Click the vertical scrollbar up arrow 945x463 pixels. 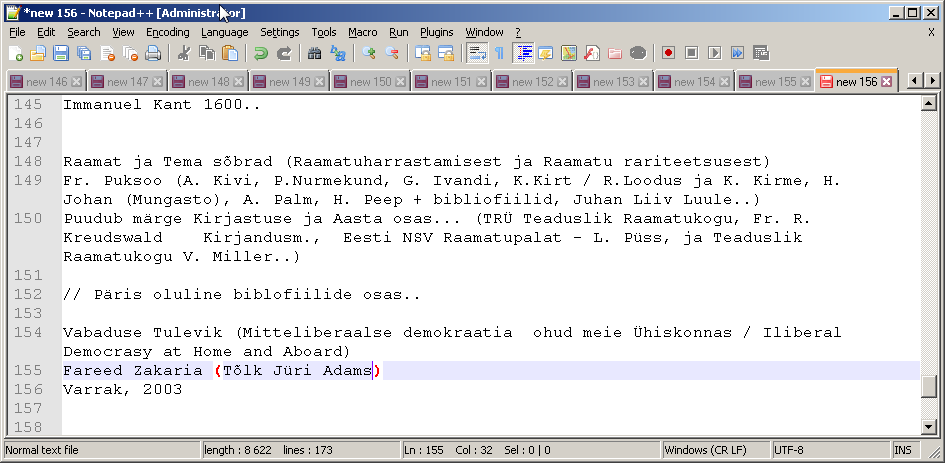(928, 104)
